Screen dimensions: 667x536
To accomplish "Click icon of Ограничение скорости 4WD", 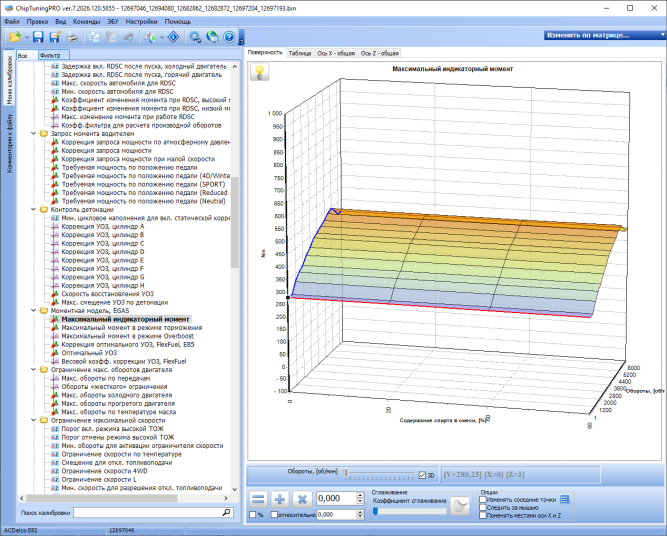I will click(54, 471).
